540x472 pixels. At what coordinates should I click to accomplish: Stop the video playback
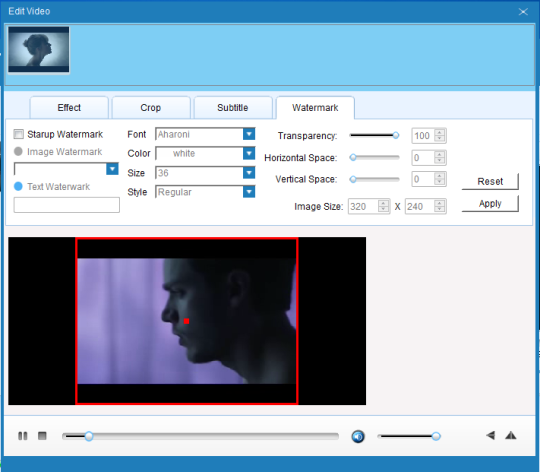pos(42,436)
